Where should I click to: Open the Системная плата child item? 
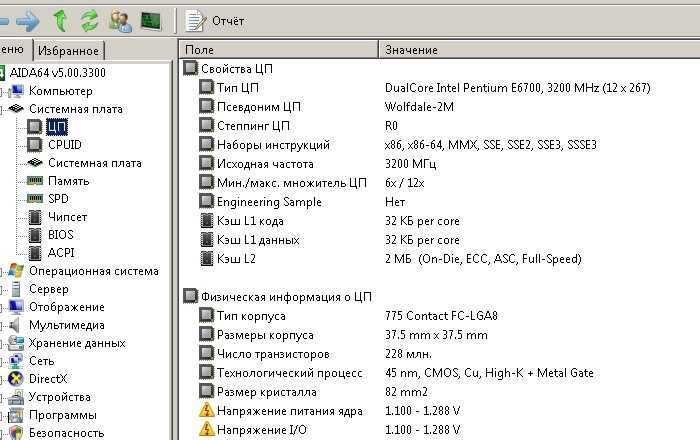[95, 163]
